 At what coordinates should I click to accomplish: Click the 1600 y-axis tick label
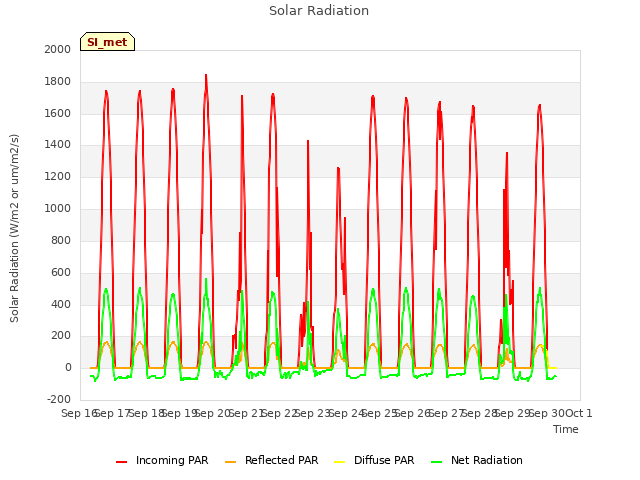[58, 113]
